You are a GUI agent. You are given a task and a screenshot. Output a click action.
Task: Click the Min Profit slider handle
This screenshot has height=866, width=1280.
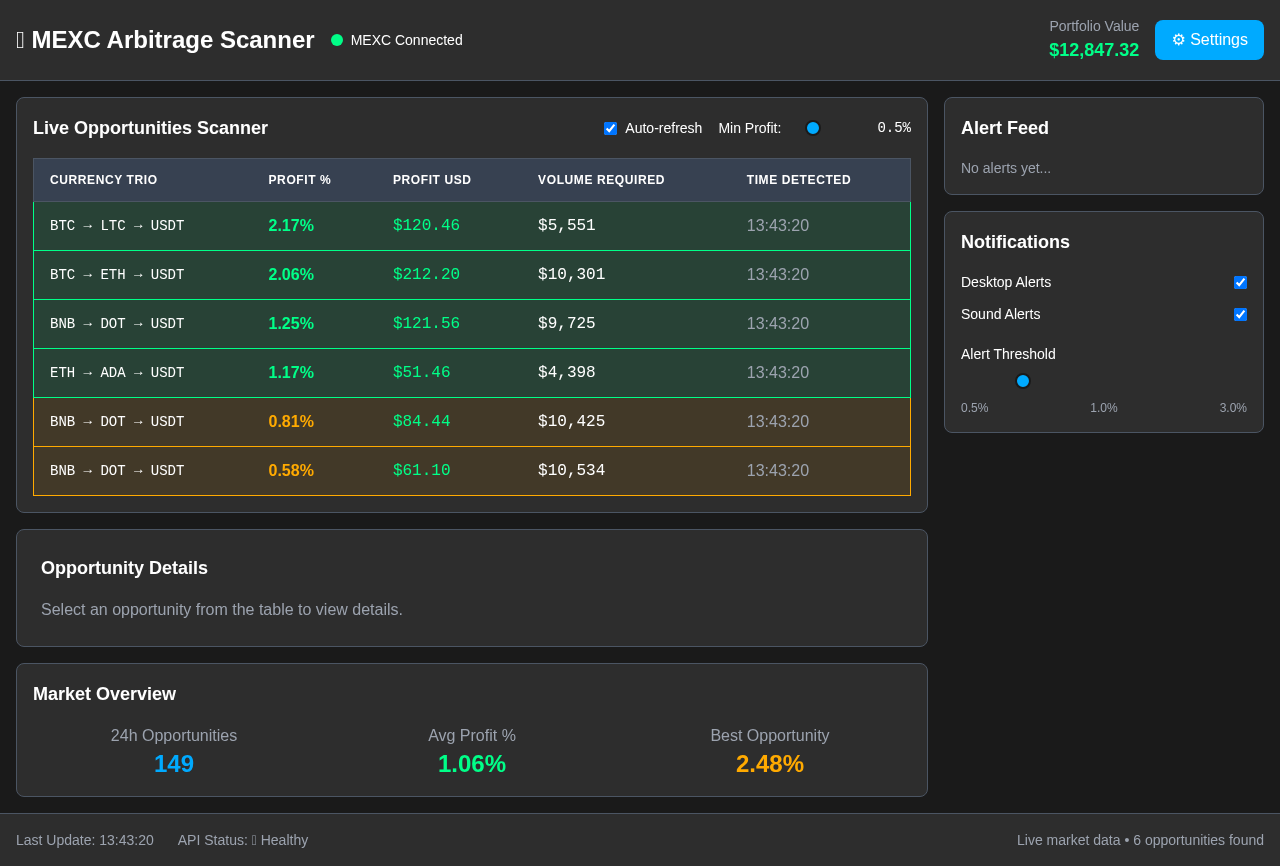pyautogui.click(x=813, y=128)
